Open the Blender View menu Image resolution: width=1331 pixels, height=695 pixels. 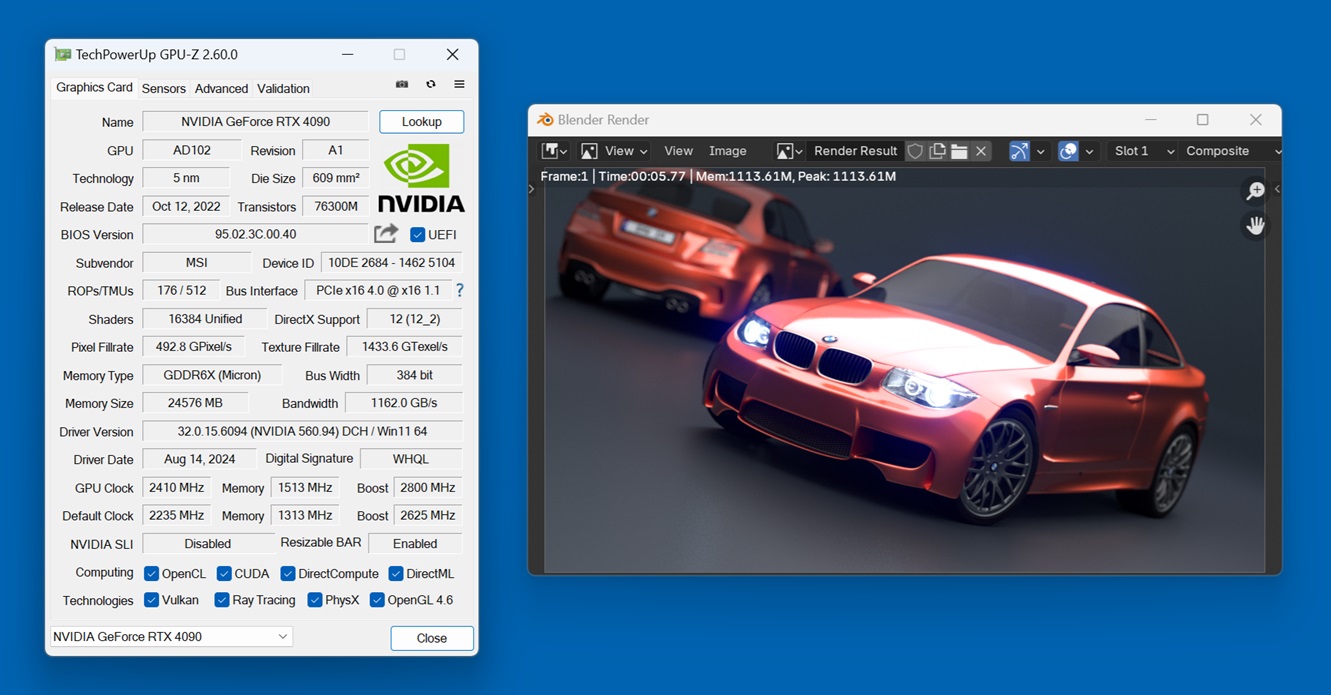678,151
